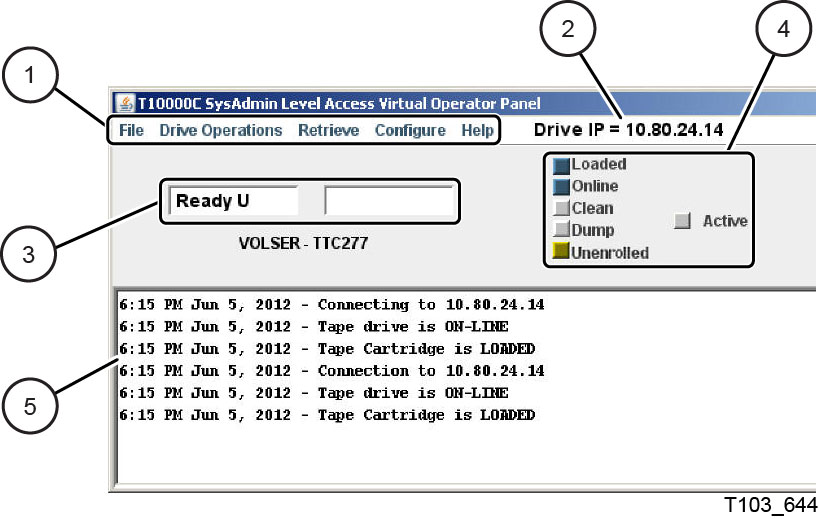Click the 'Connecting to 10.80.24.14' log line
The height and width of the screenshot is (519, 819).
coord(332,304)
